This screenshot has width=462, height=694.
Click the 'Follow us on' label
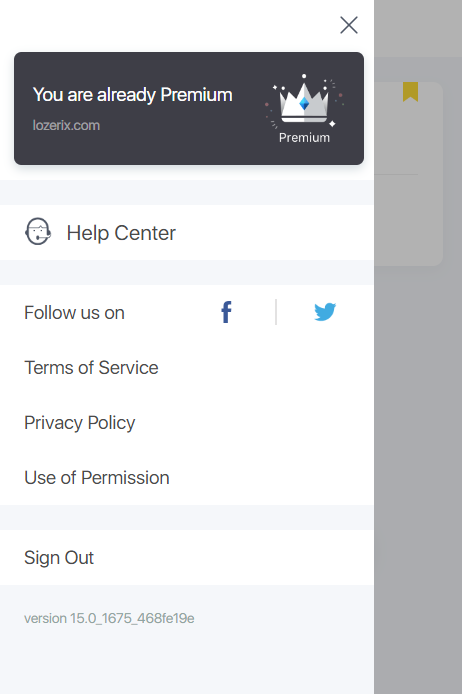[x=74, y=313]
